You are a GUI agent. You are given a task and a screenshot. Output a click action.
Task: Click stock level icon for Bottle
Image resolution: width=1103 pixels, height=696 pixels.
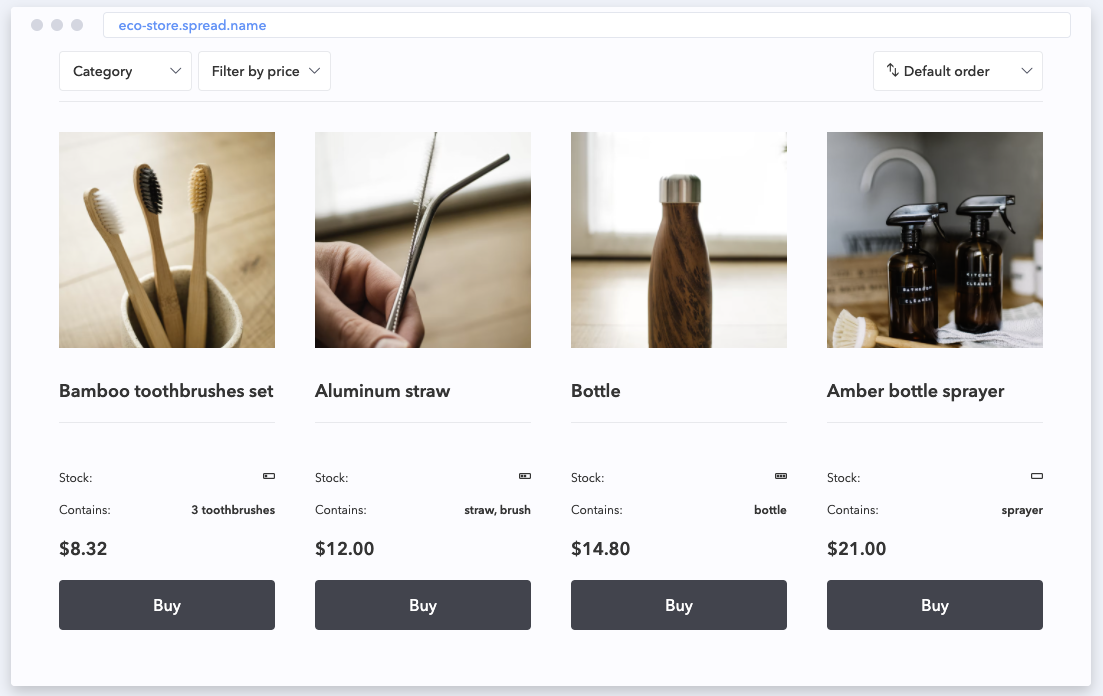click(781, 476)
